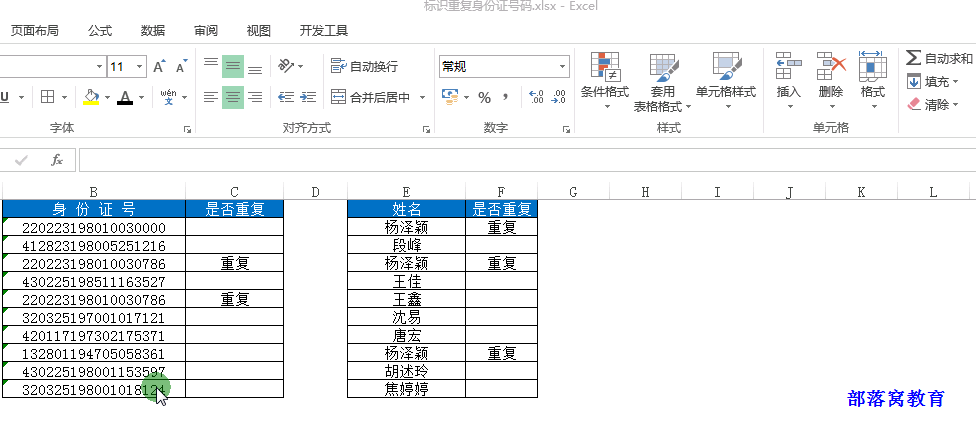Apply percent style

coord(485,98)
